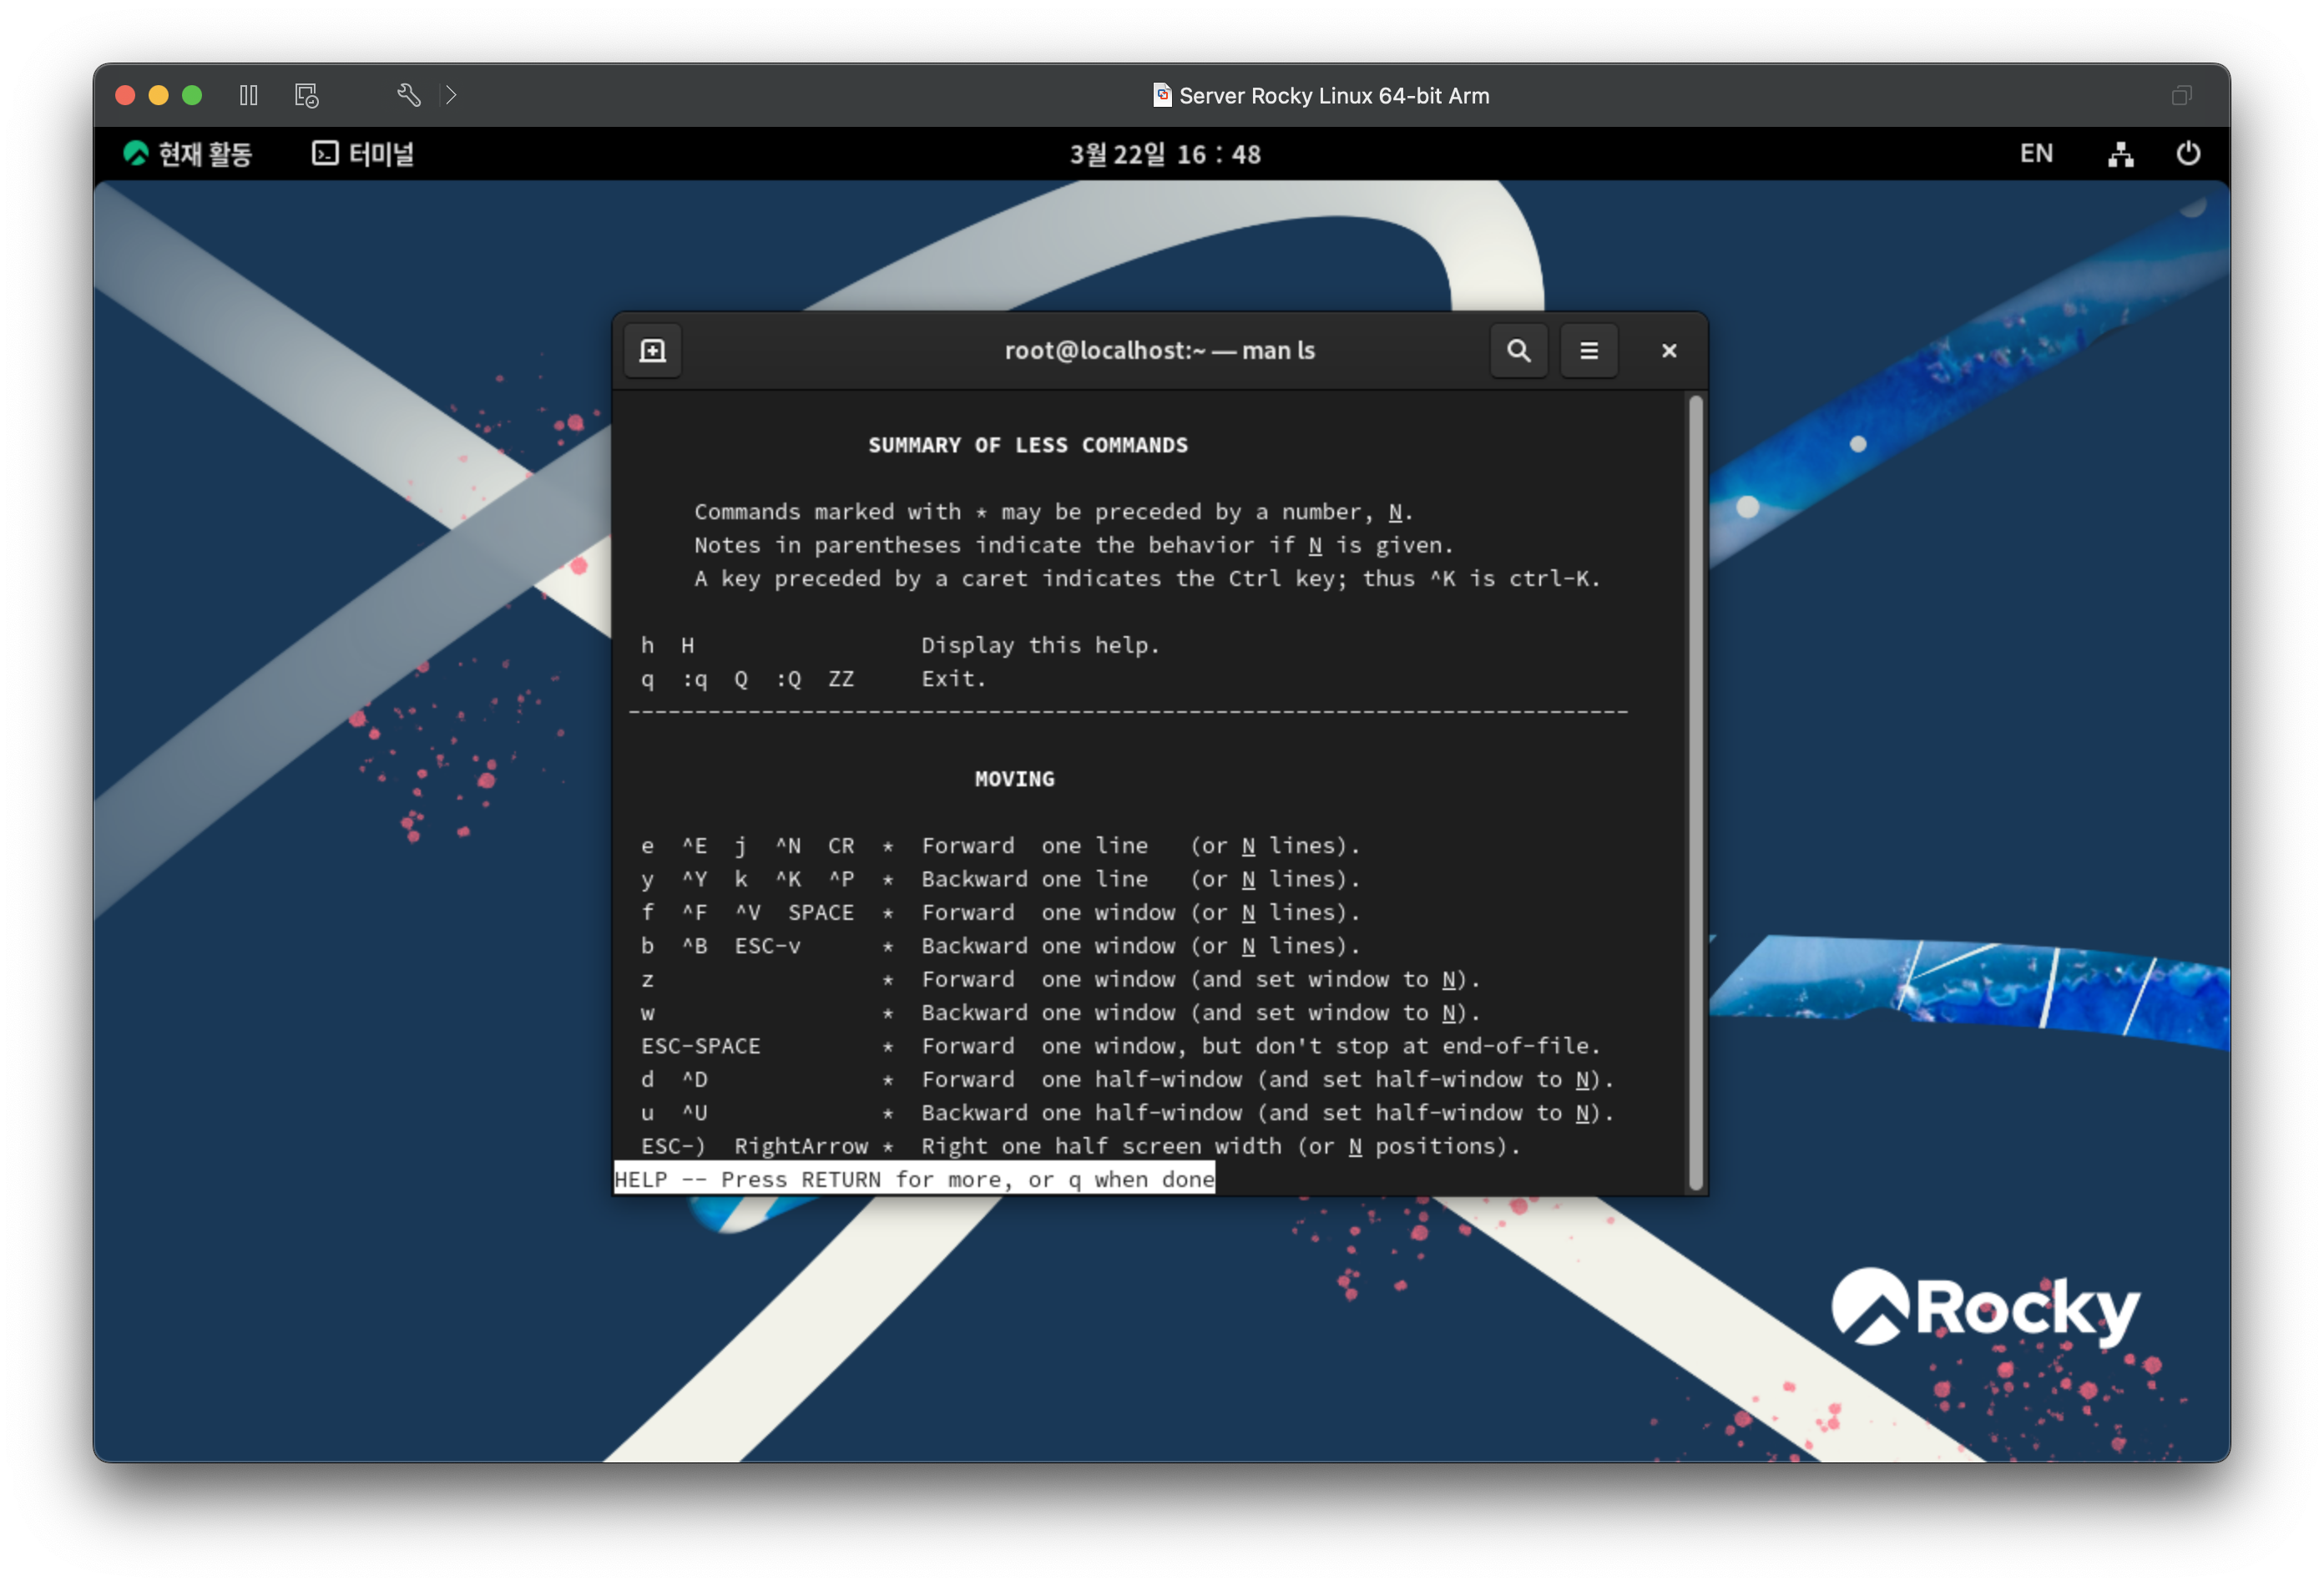Open the 터미널 app menu
2324x1586 pixels.
[x=363, y=154]
